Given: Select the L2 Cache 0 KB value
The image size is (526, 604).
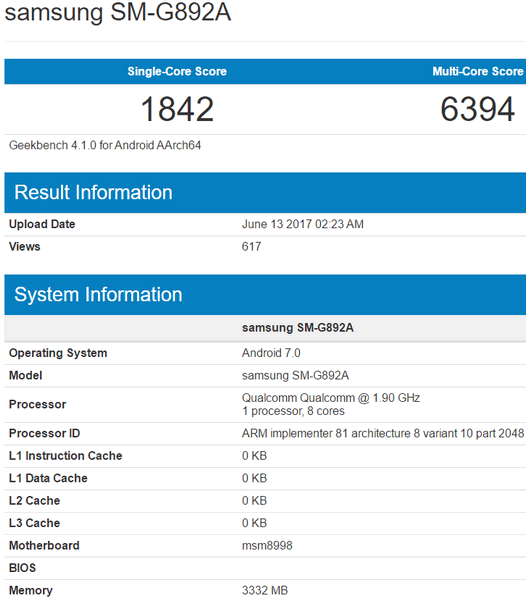Looking at the screenshot, I should pos(254,500).
